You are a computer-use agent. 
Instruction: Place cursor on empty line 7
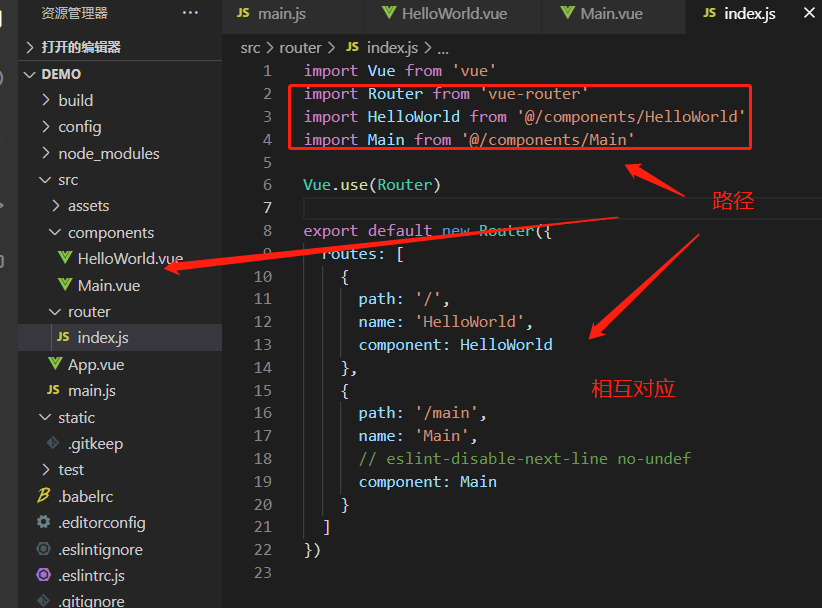562,208
